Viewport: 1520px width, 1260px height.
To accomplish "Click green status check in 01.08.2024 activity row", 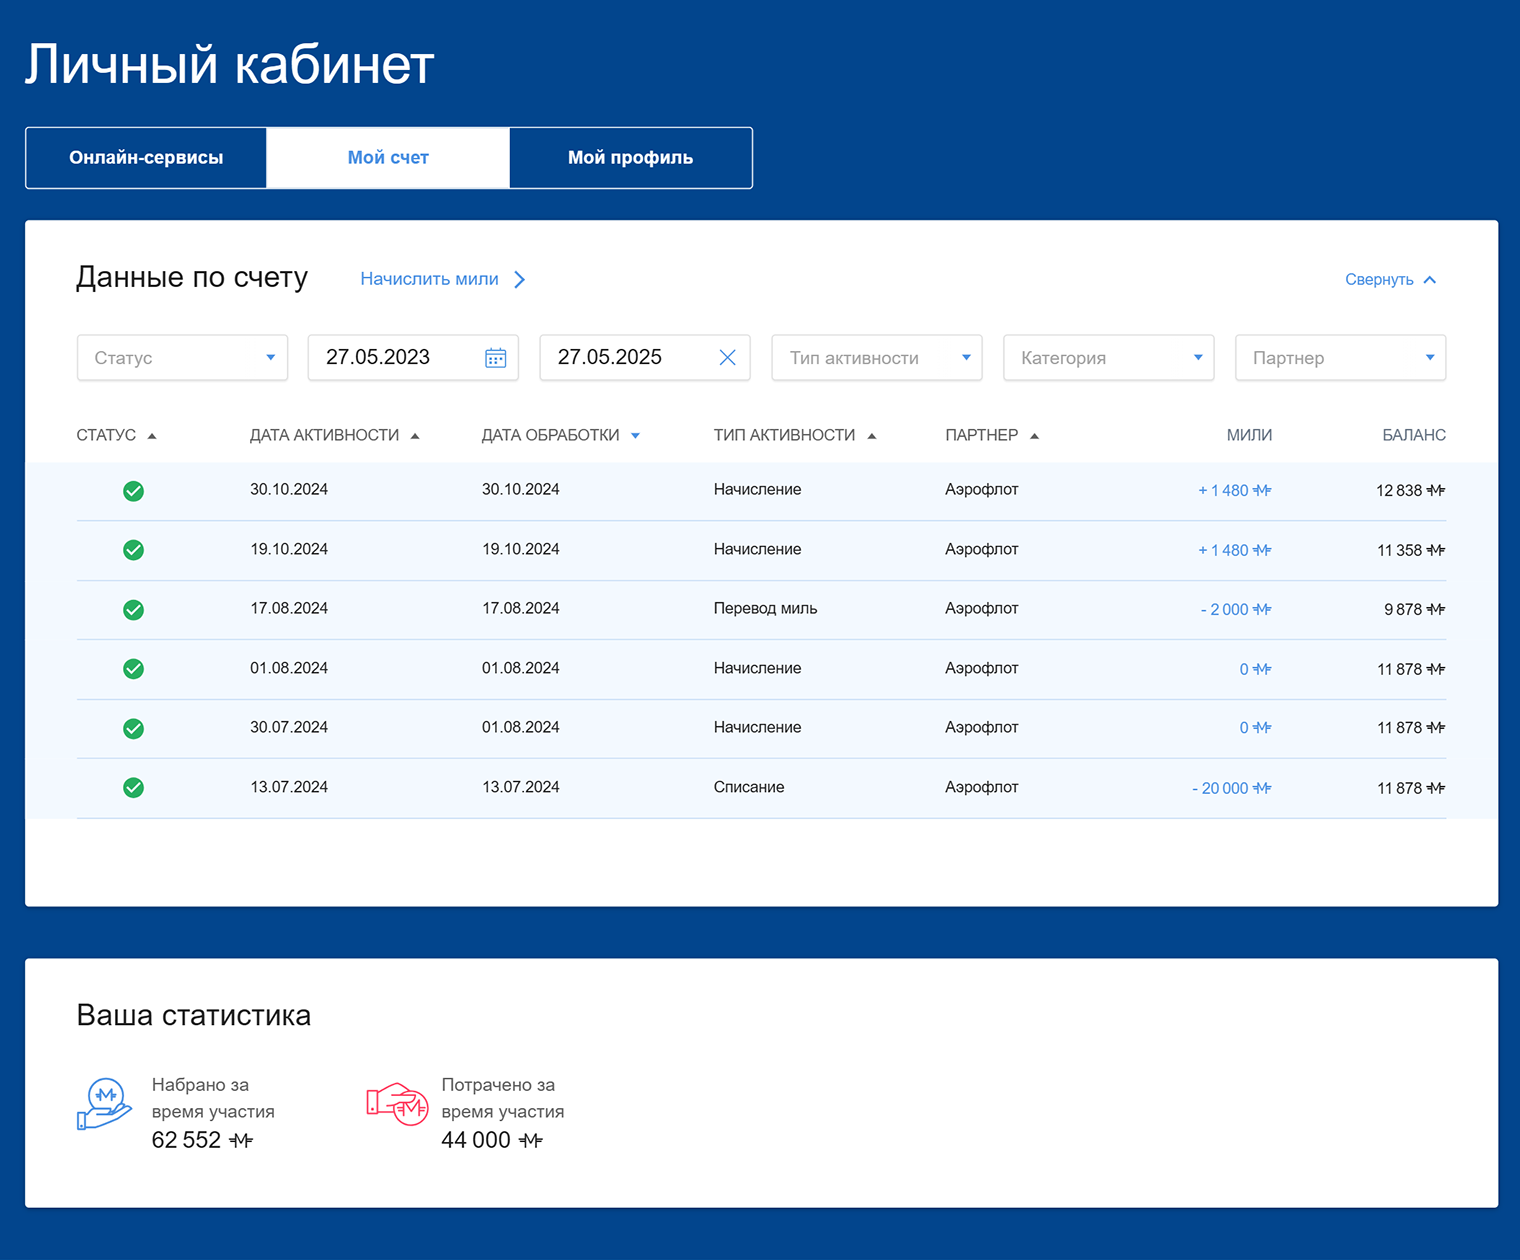I will point(133,669).
